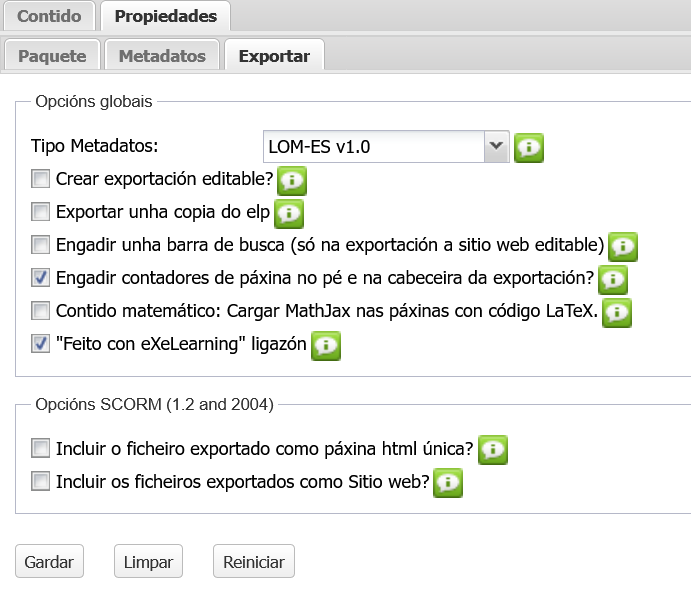Click the help icon next to Tipo Metadatos
Viewport: 691px width, 591px height.
click(529, 147)
